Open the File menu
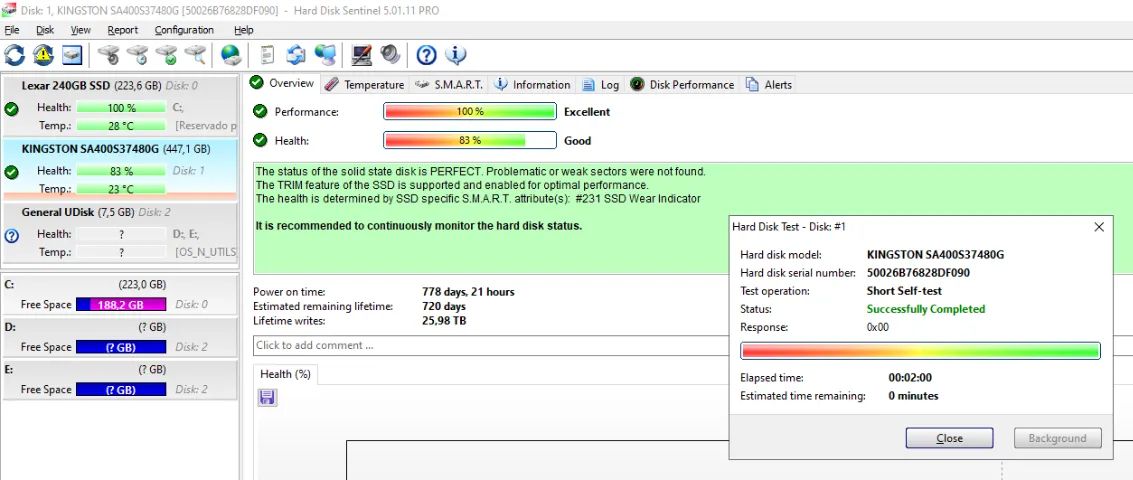The width and height of the screenshot is (1133, 480). (12, 30)
